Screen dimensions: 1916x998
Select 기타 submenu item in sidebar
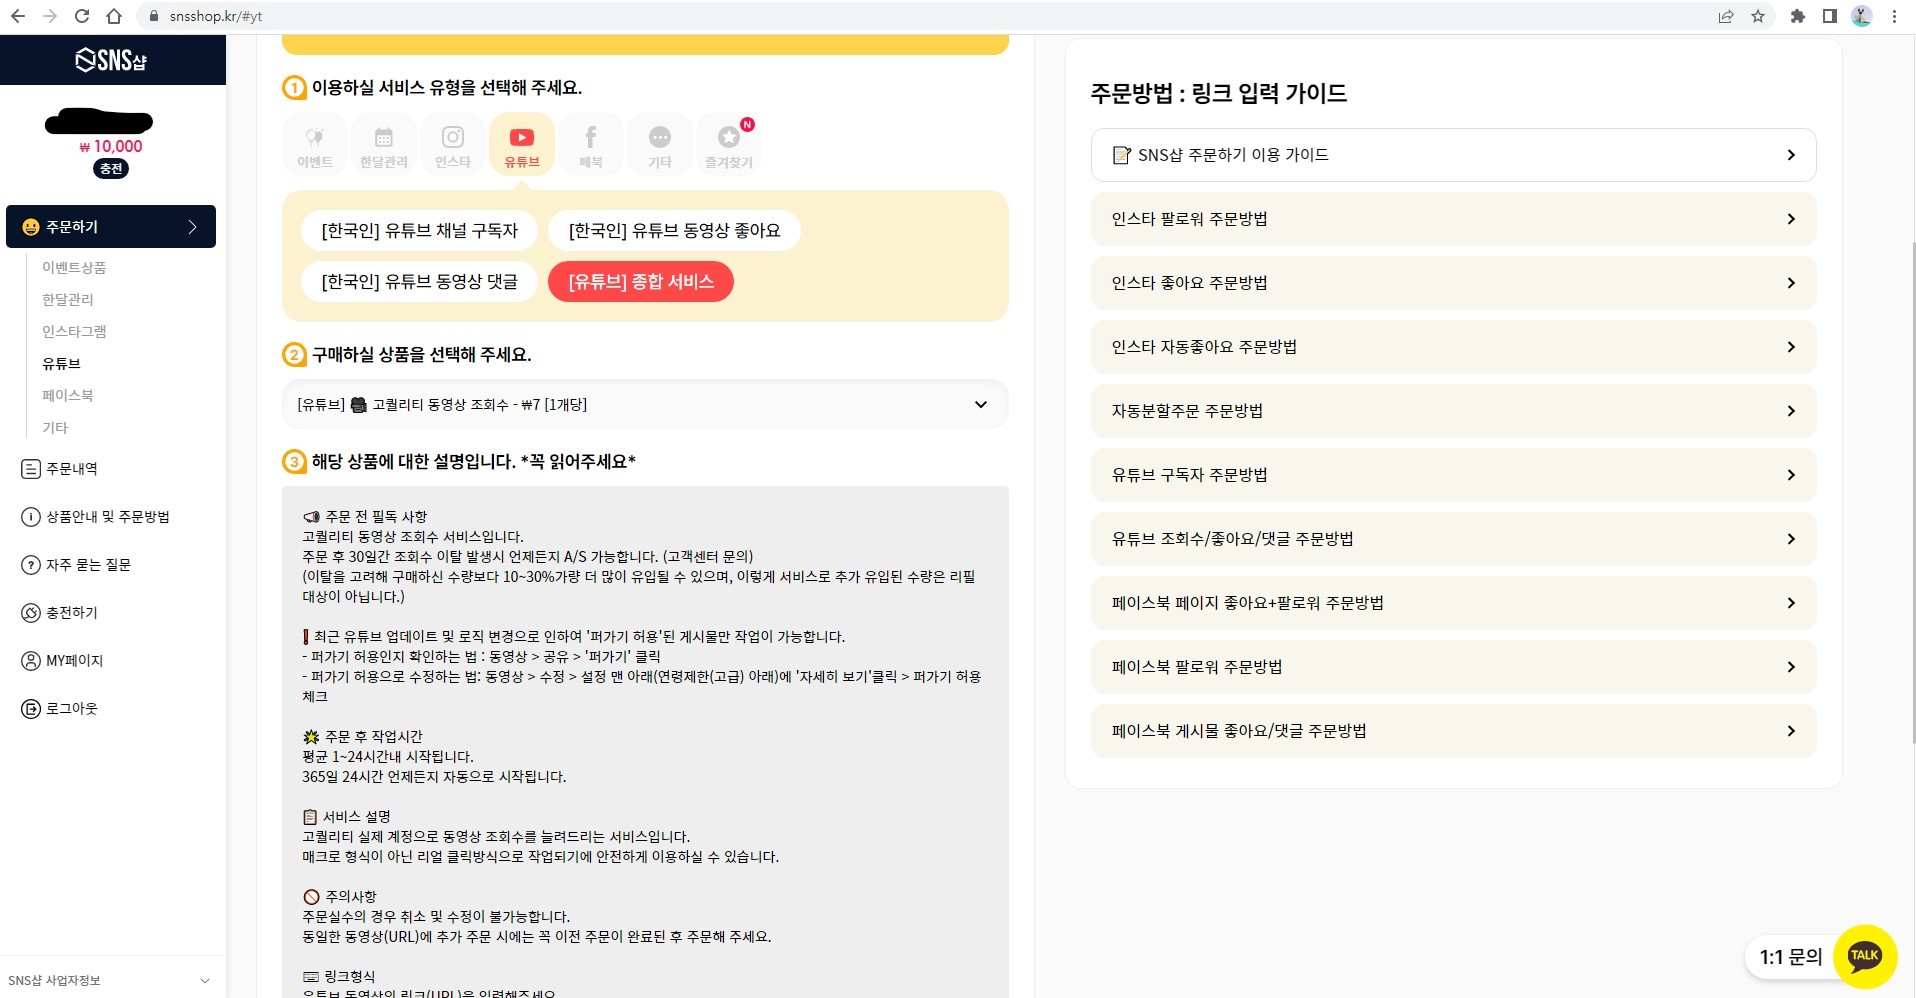coord(55,428)
